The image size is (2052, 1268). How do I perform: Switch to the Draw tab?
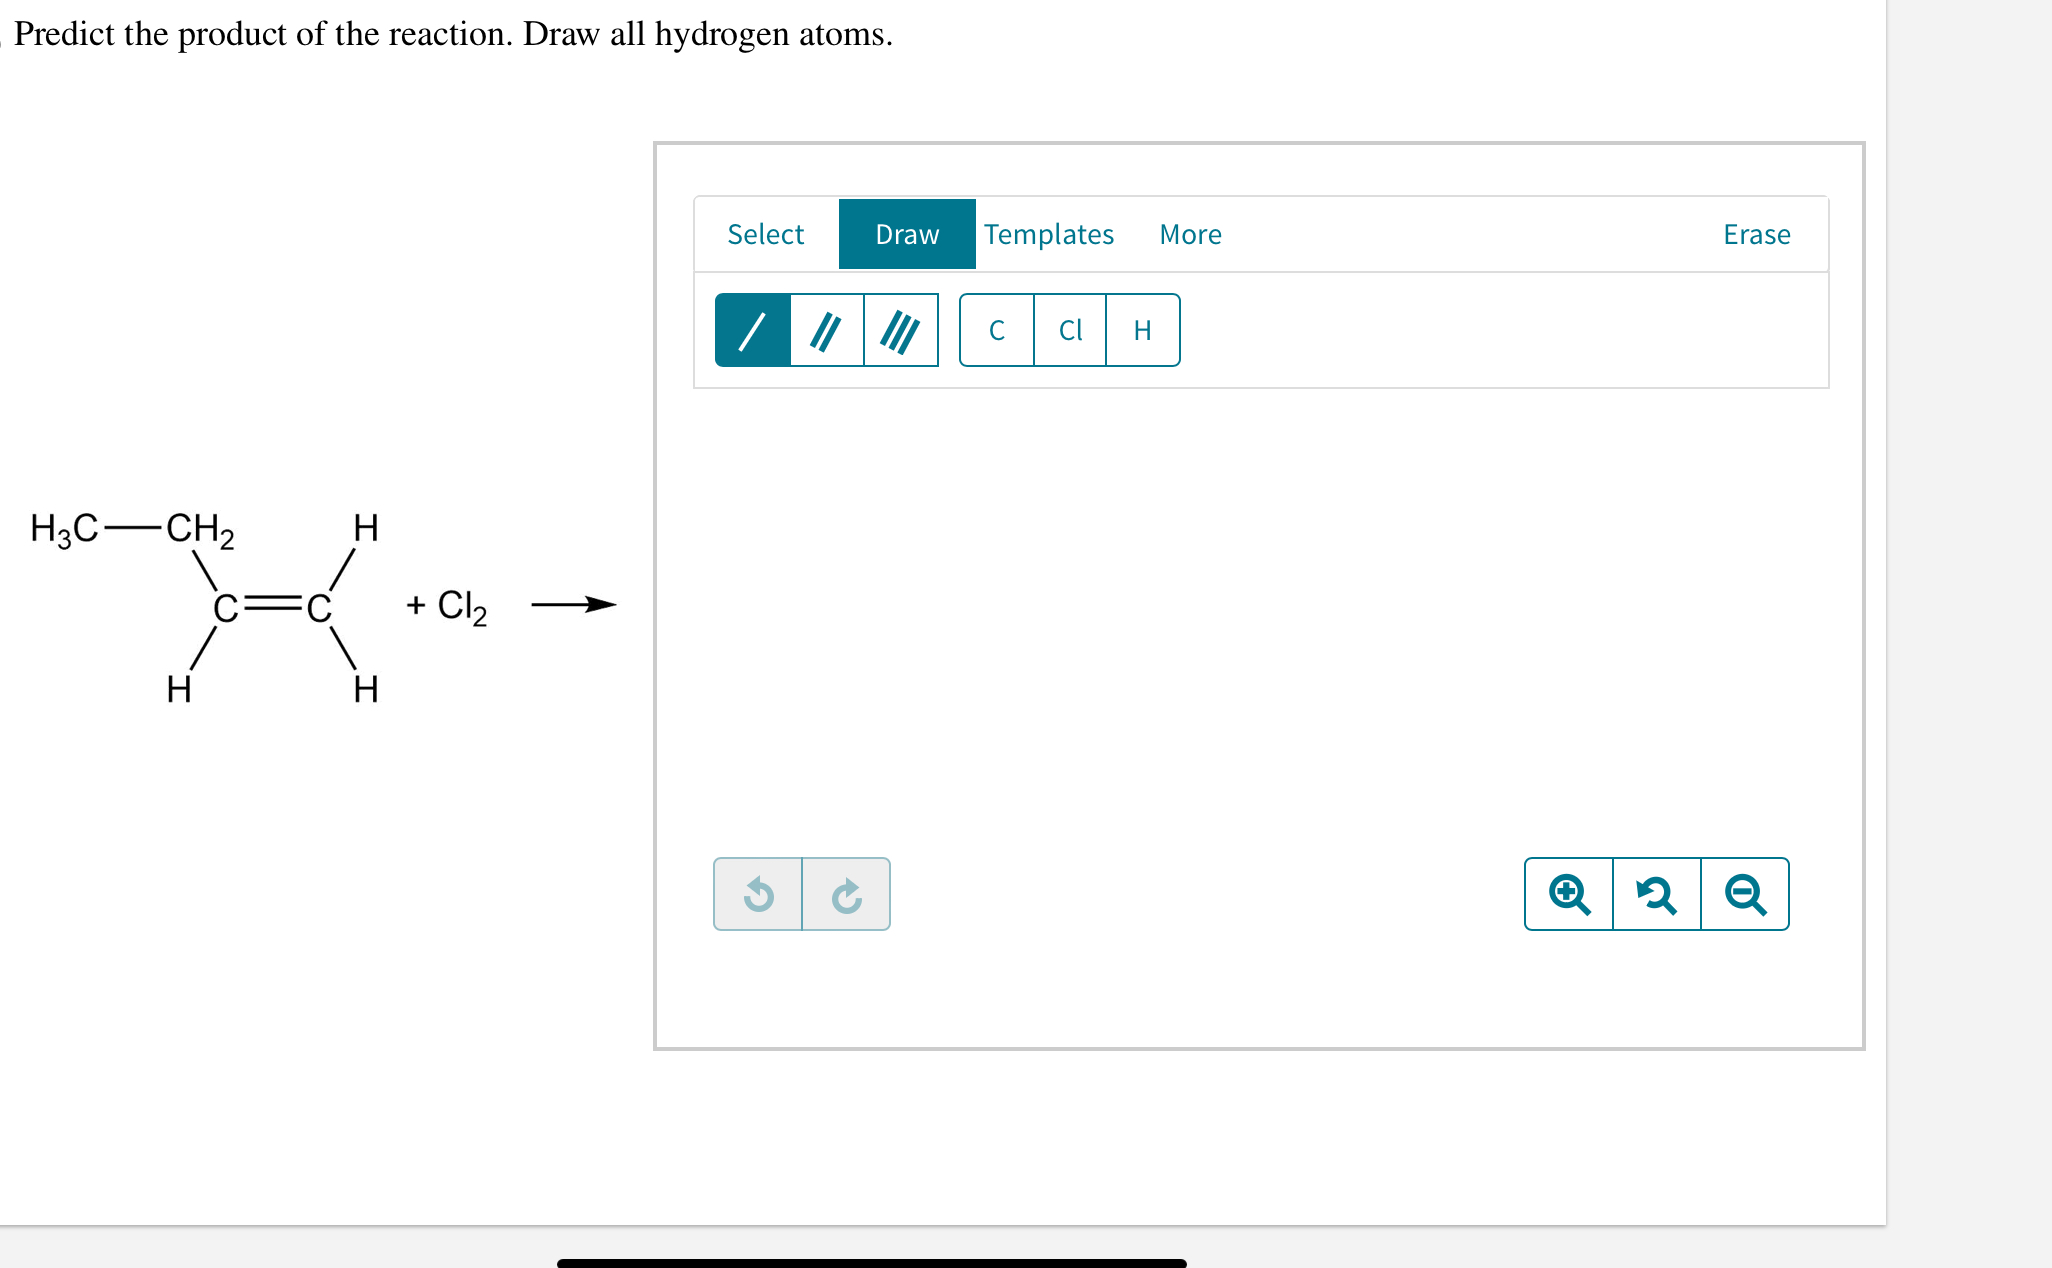pos(906,233)
